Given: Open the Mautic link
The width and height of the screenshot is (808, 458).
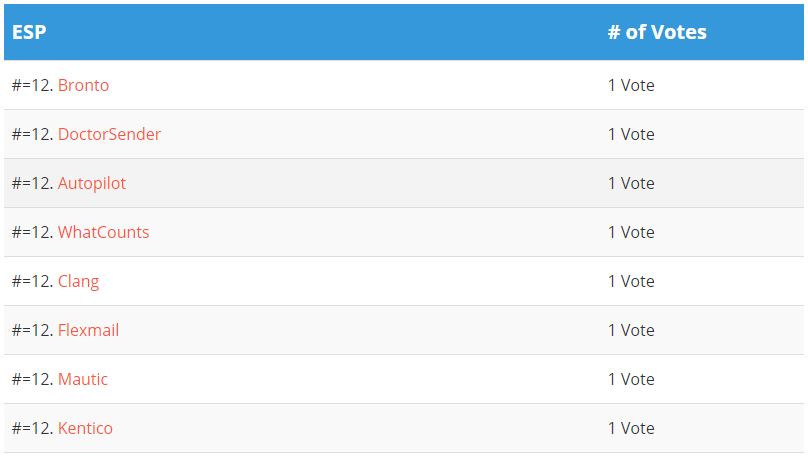Looking at the screenshot, I should pyautogui.click(x=82, y=379).
